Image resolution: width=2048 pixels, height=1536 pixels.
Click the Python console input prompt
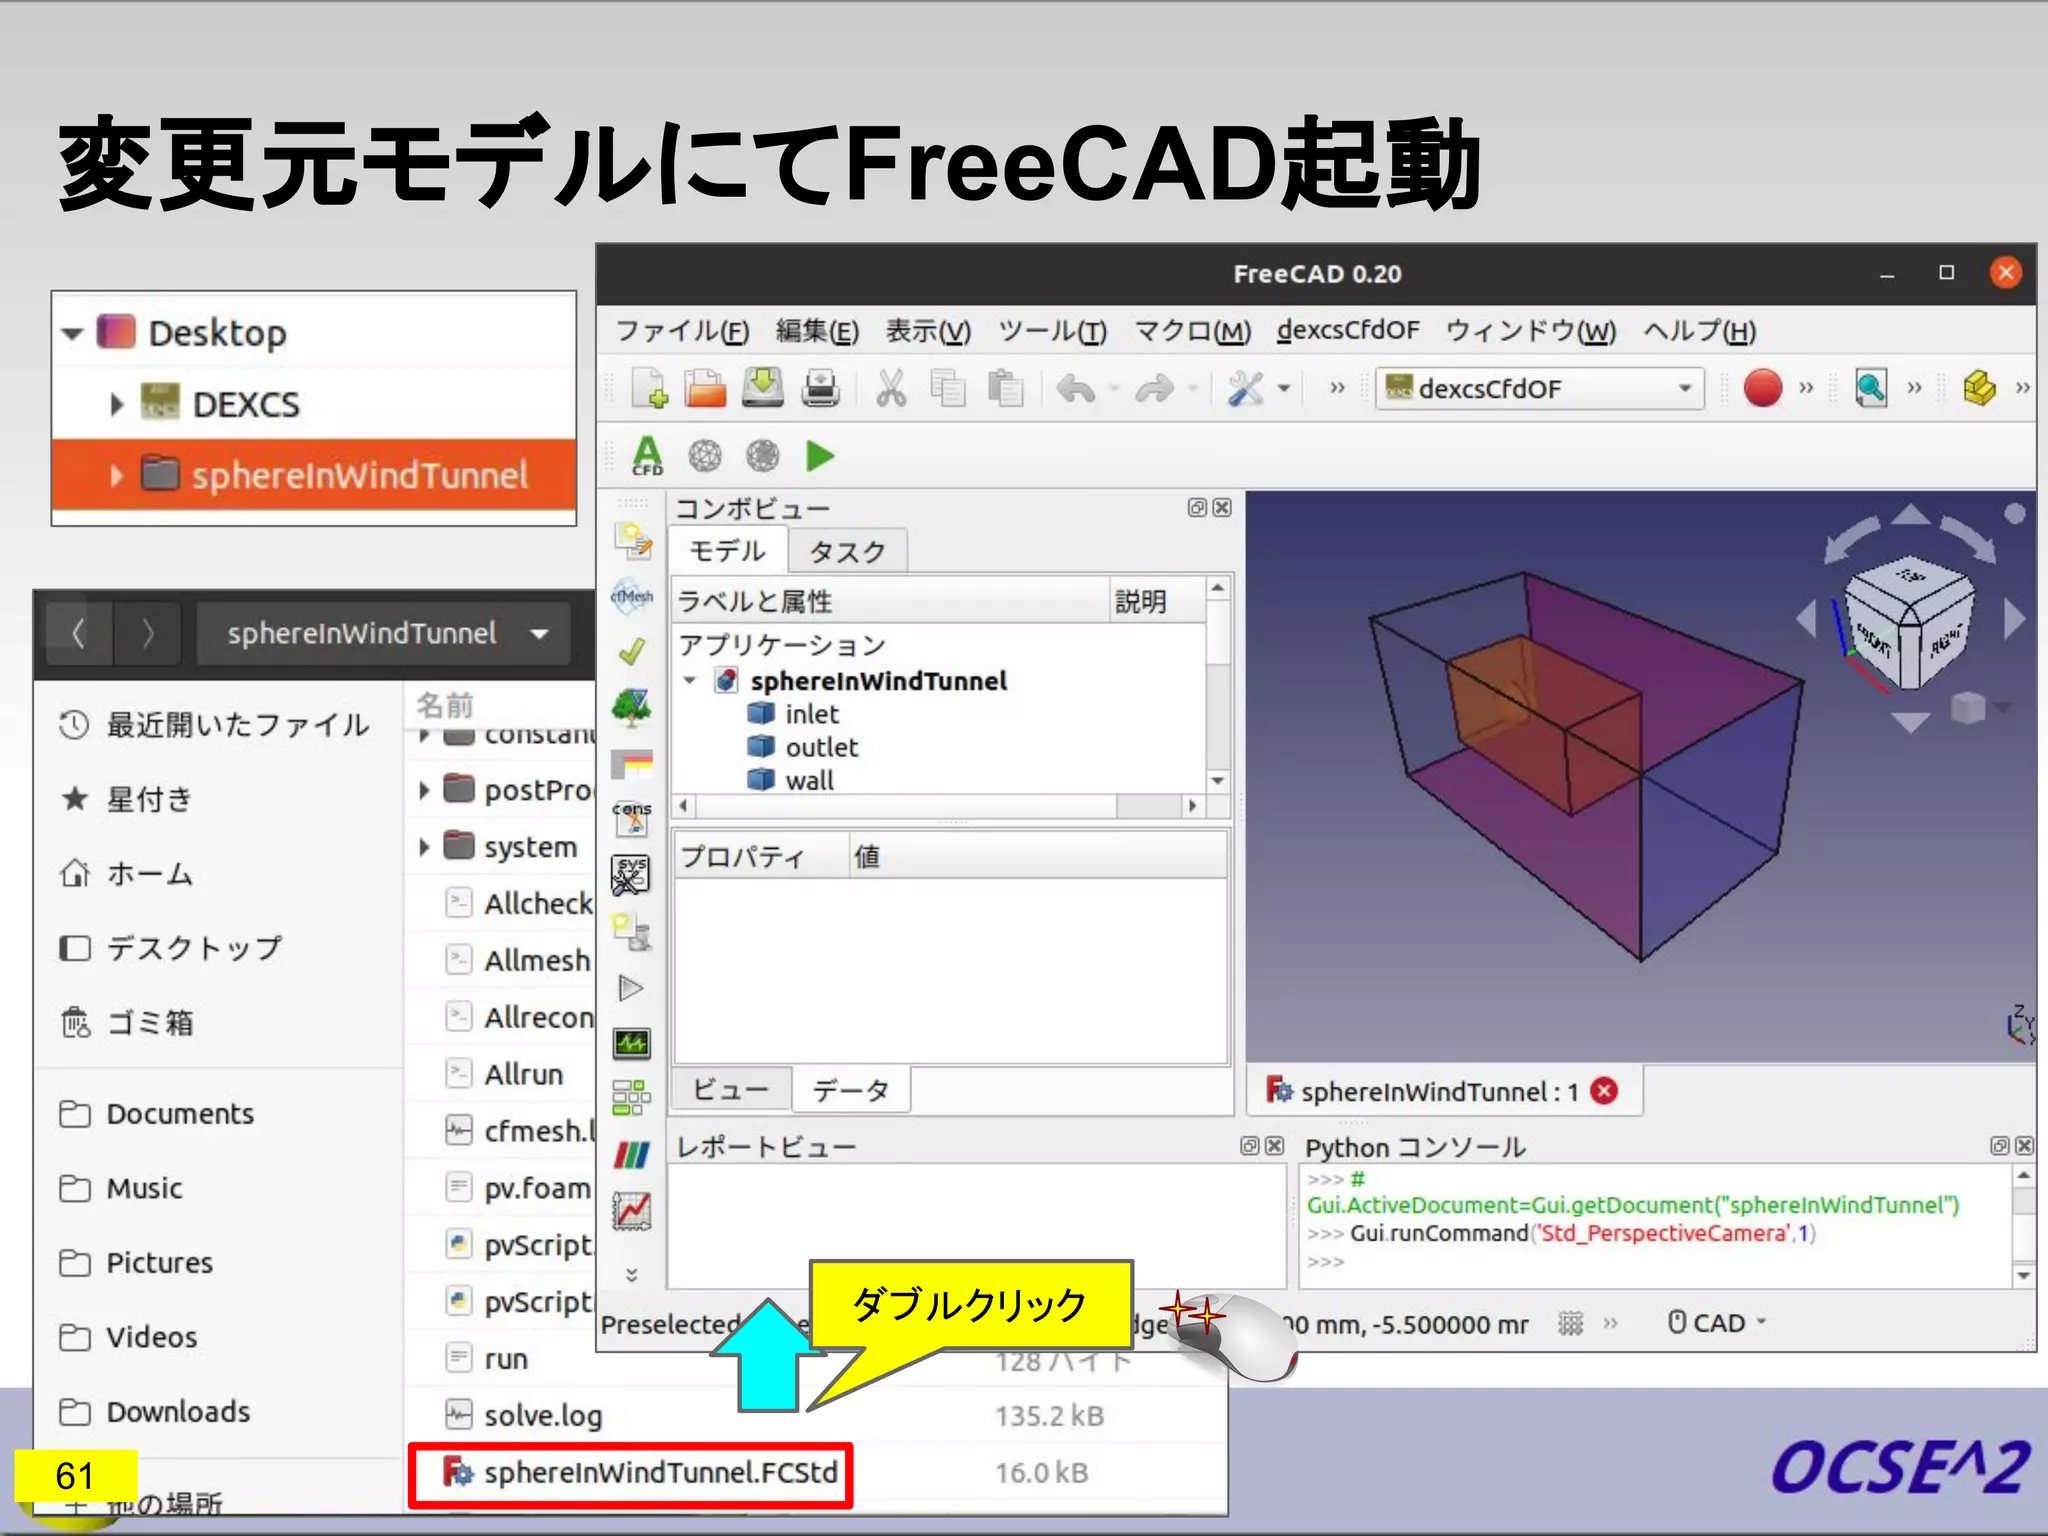click(1326, 1262)
